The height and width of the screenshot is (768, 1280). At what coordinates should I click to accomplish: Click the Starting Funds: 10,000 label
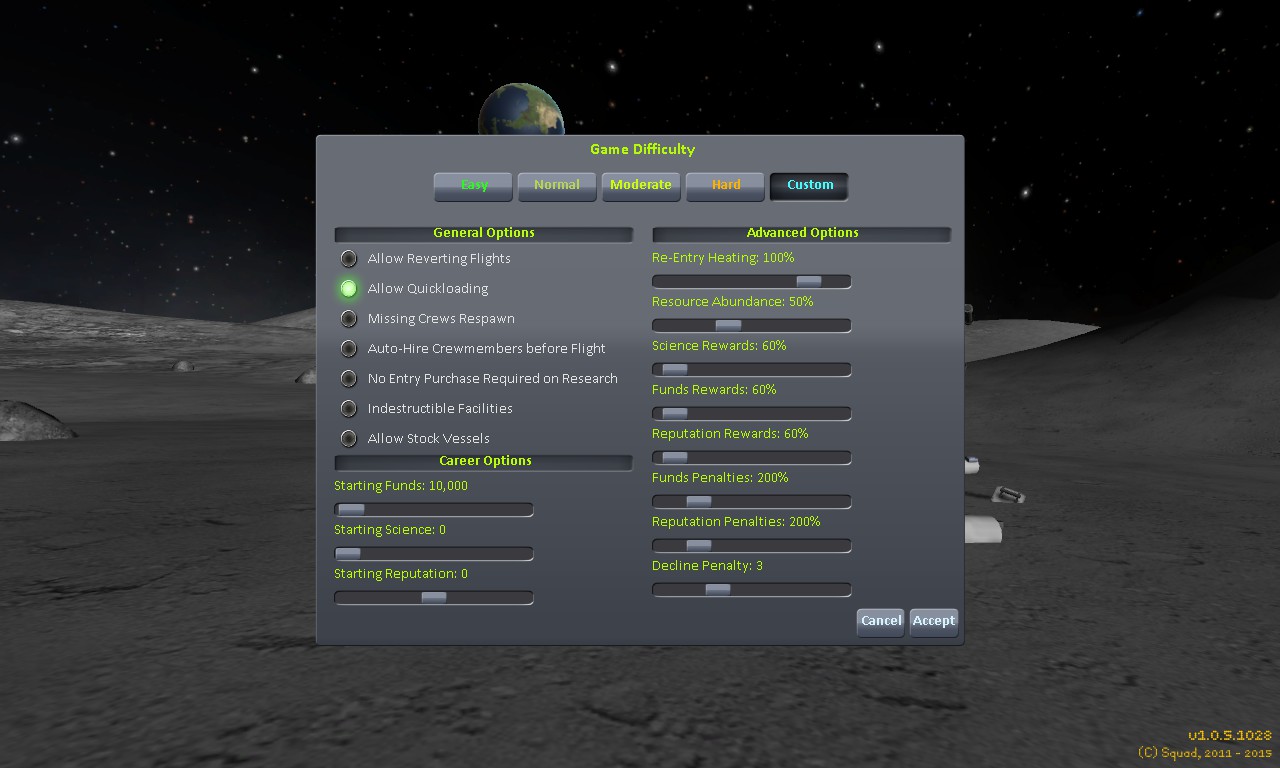click(401, 486)
